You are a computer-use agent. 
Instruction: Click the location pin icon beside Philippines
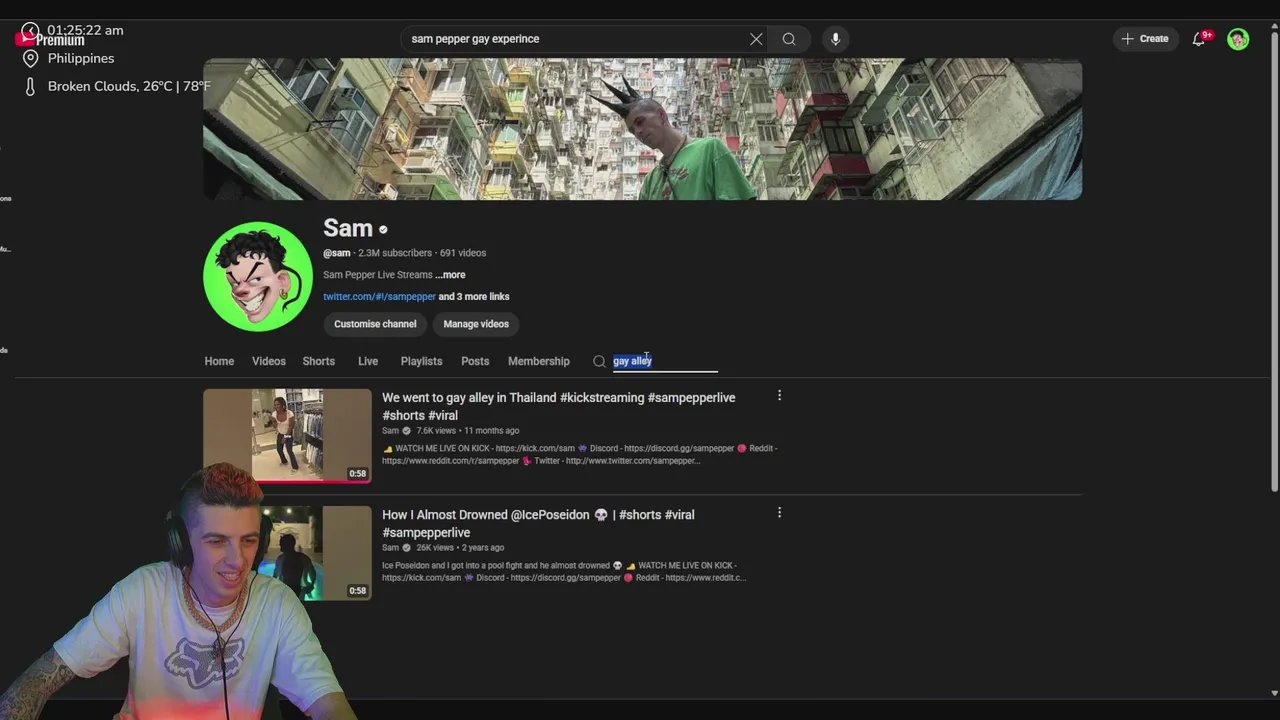[x=30, y=59]
